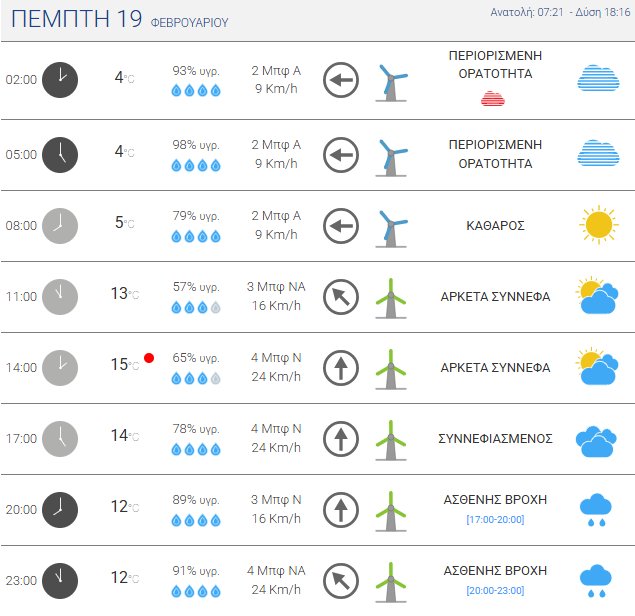Screen dimensions: 635x616
Task: Click the sunrise and sunset times text
Action: [560, 12]
